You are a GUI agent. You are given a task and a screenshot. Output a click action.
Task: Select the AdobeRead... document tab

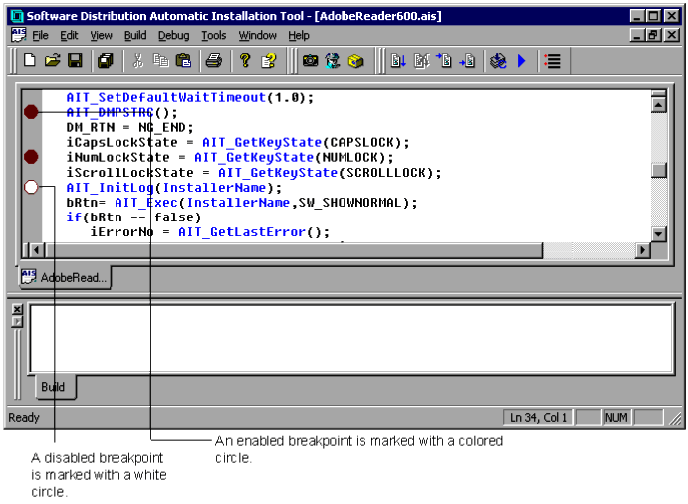64,277
